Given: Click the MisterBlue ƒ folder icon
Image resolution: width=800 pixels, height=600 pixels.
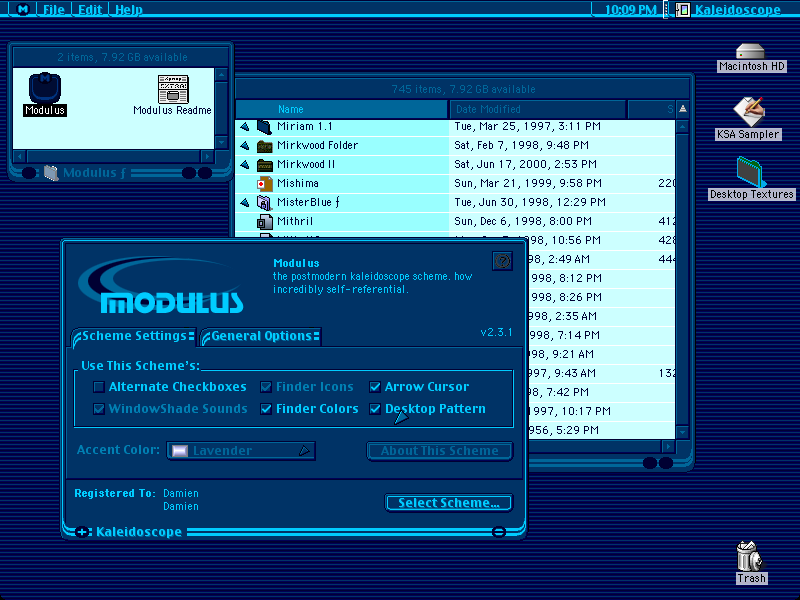Looking at the screenshot, I should pyautogui.click(x=264, y=203).
